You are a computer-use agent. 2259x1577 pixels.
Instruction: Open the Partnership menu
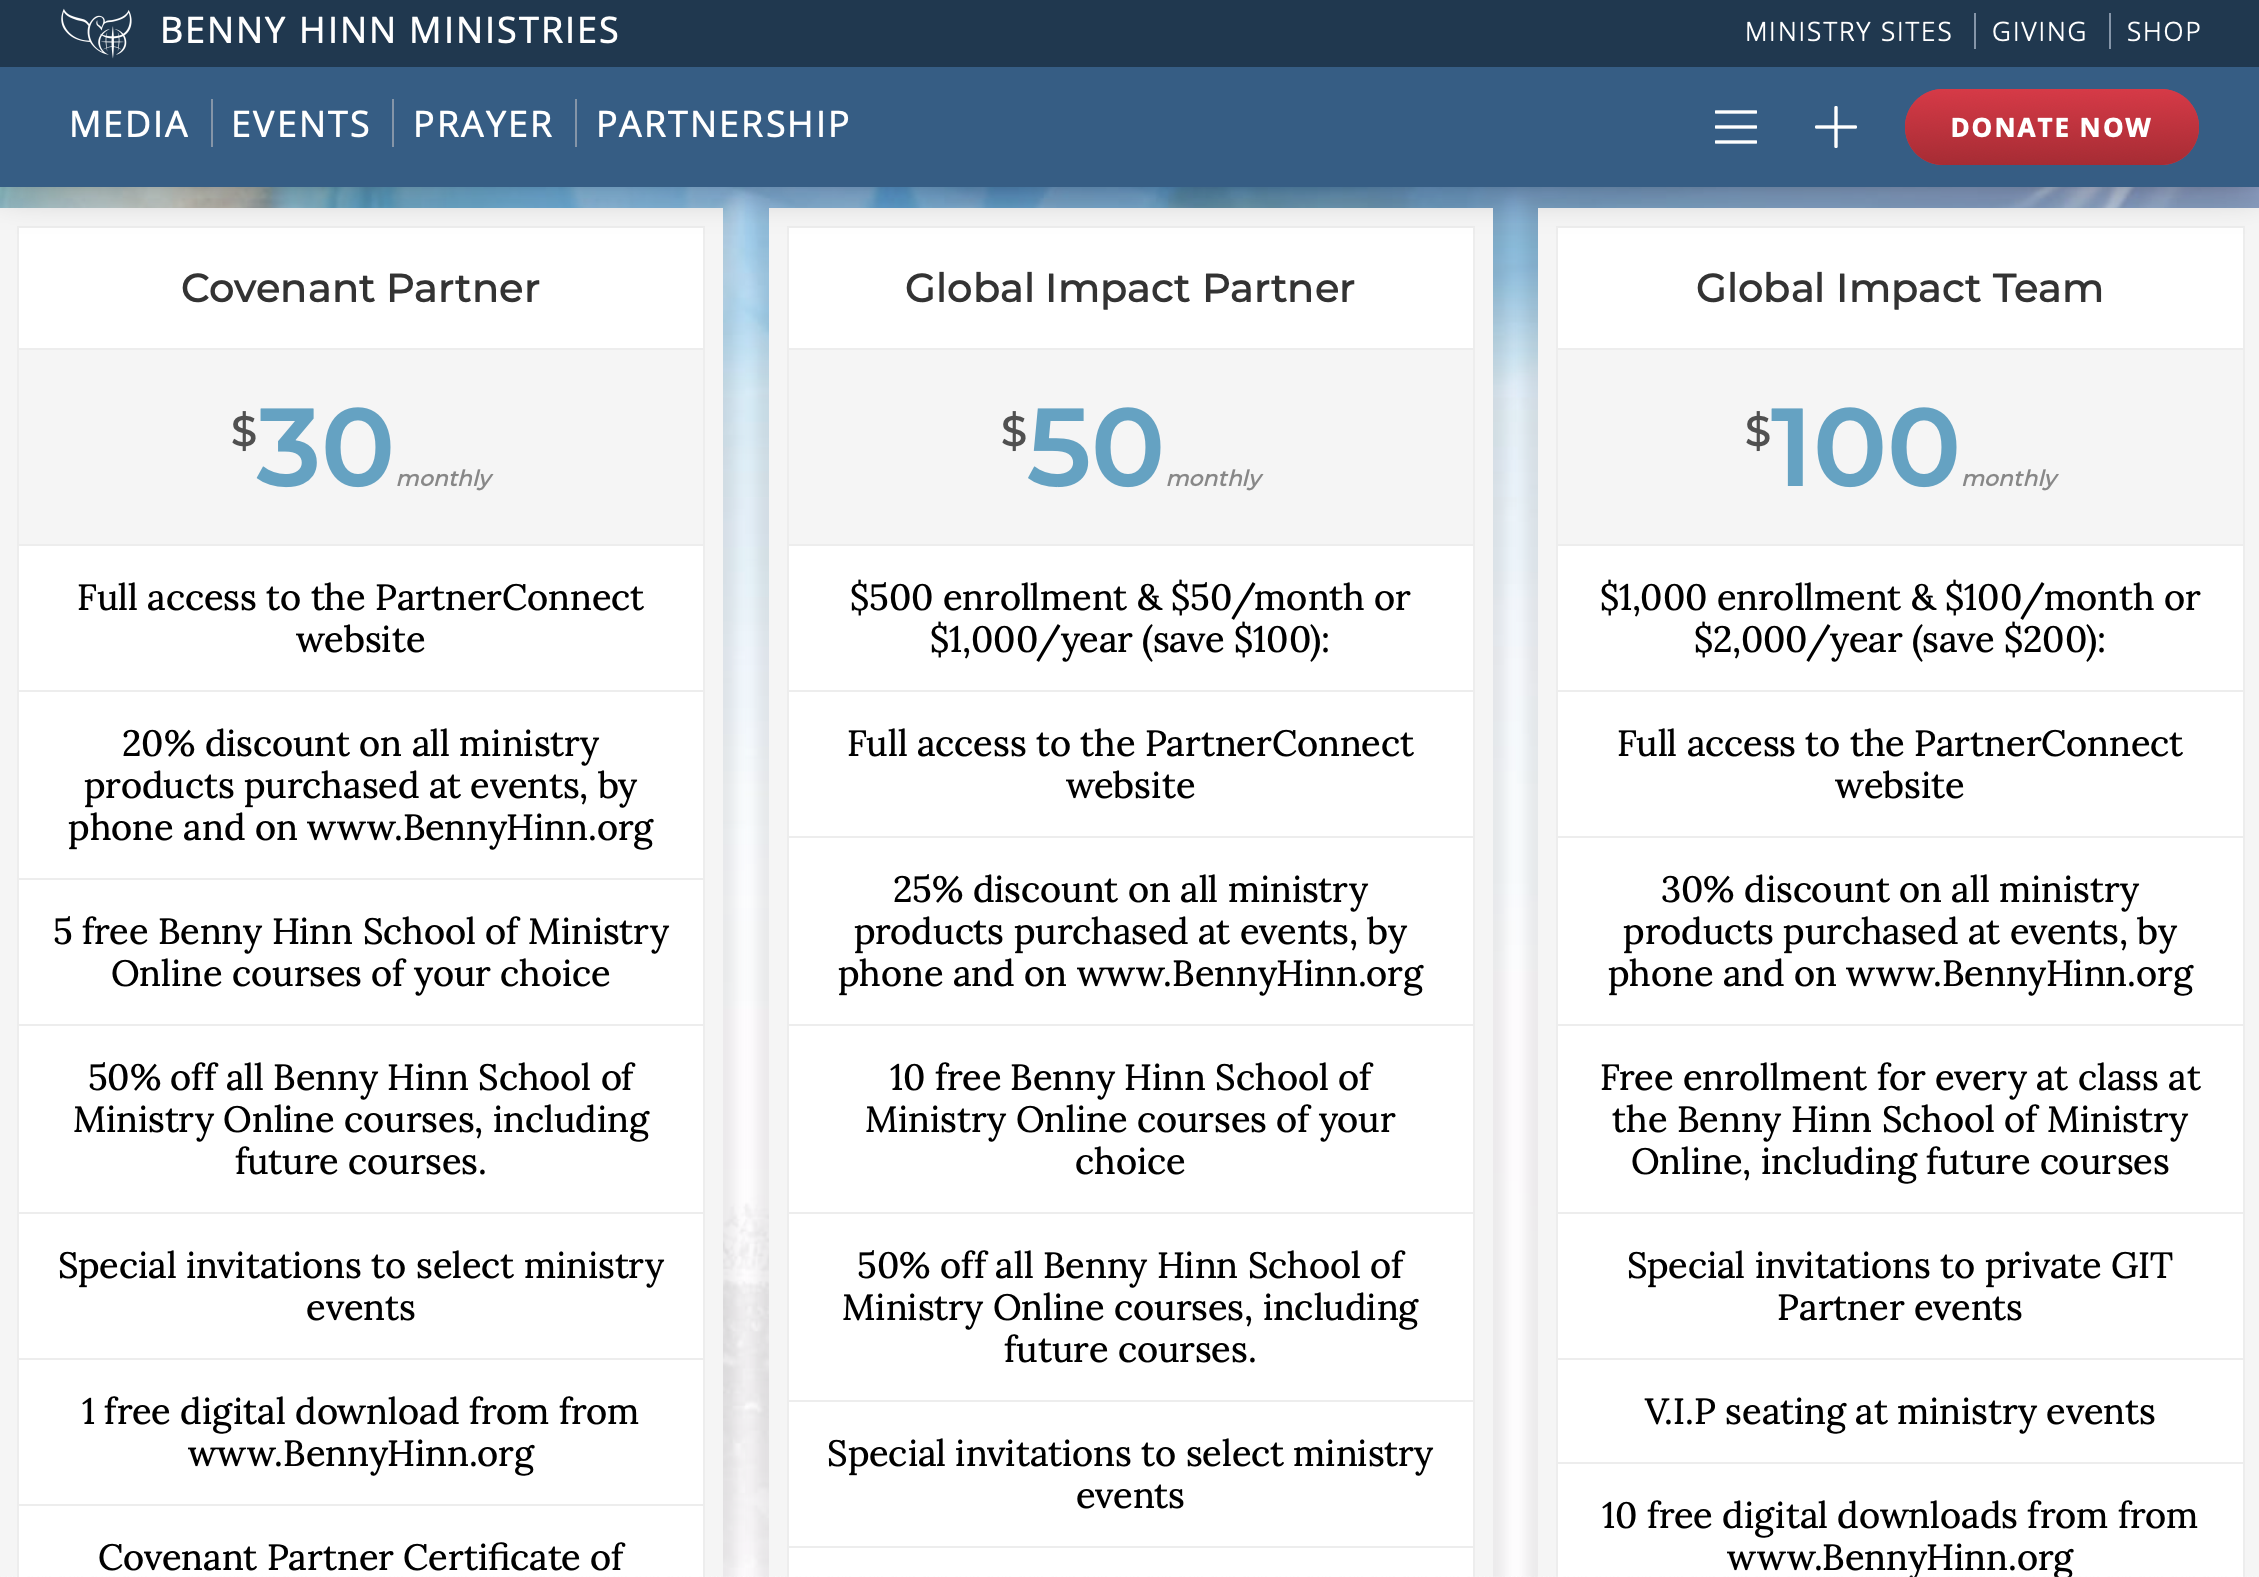(722, 125)
